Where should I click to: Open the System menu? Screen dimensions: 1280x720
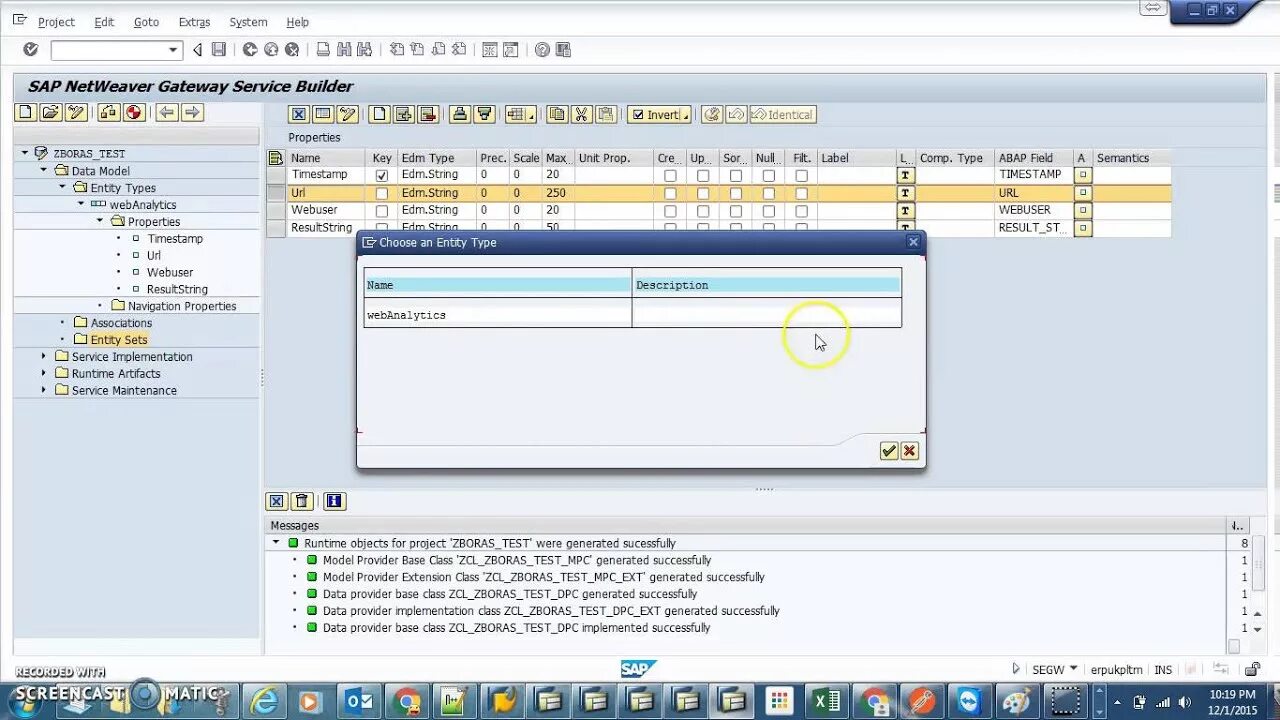tap(248, 22)
